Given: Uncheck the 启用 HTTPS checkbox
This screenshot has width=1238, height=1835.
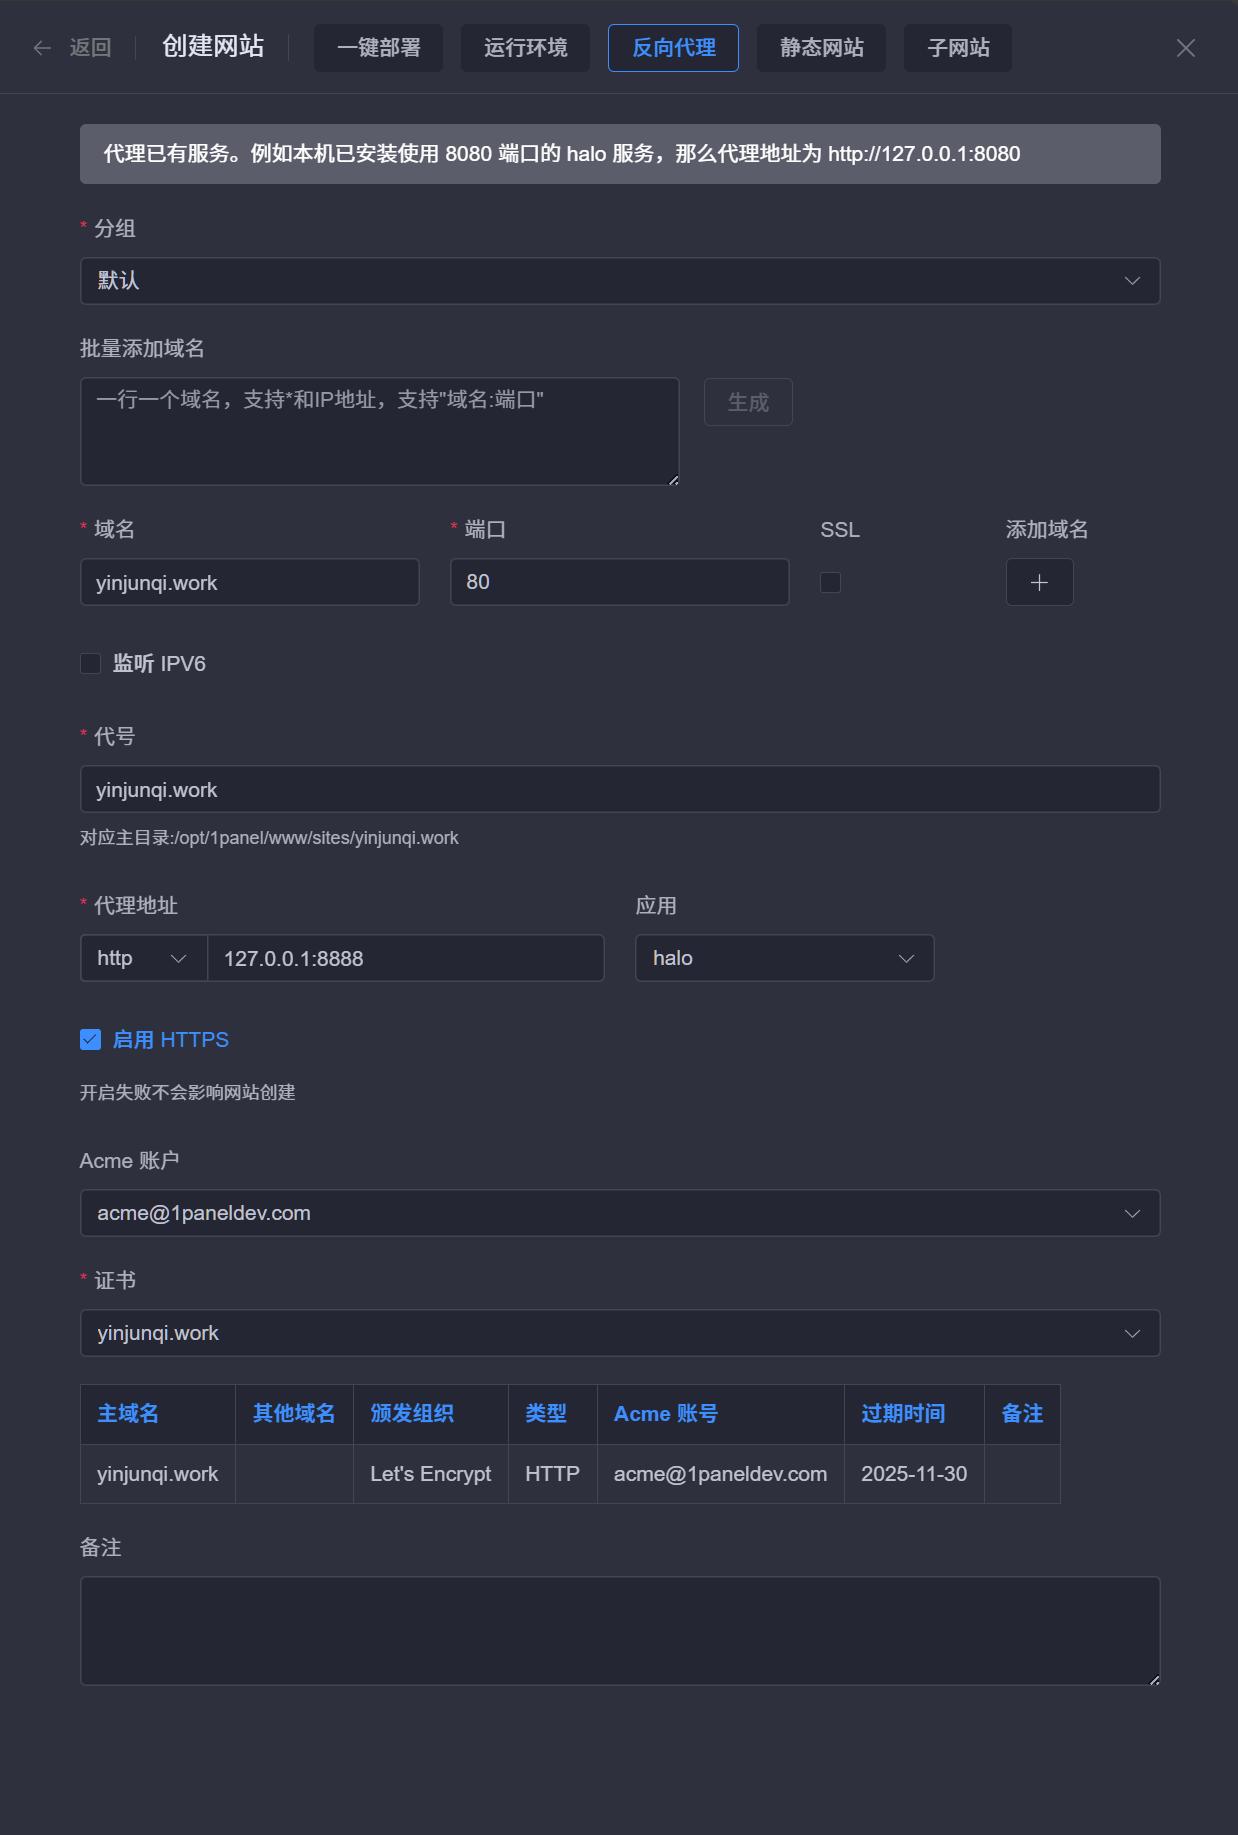Looking at the screenshot, I should (x=91, y=1040).
